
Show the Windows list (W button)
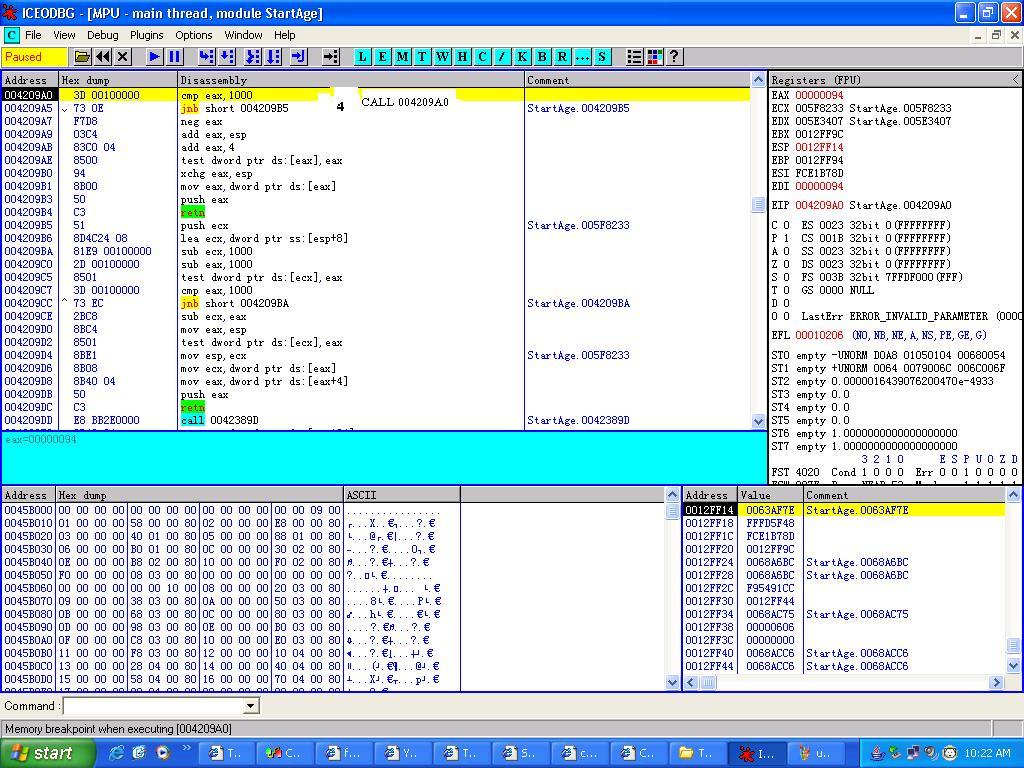coord(442,57)
